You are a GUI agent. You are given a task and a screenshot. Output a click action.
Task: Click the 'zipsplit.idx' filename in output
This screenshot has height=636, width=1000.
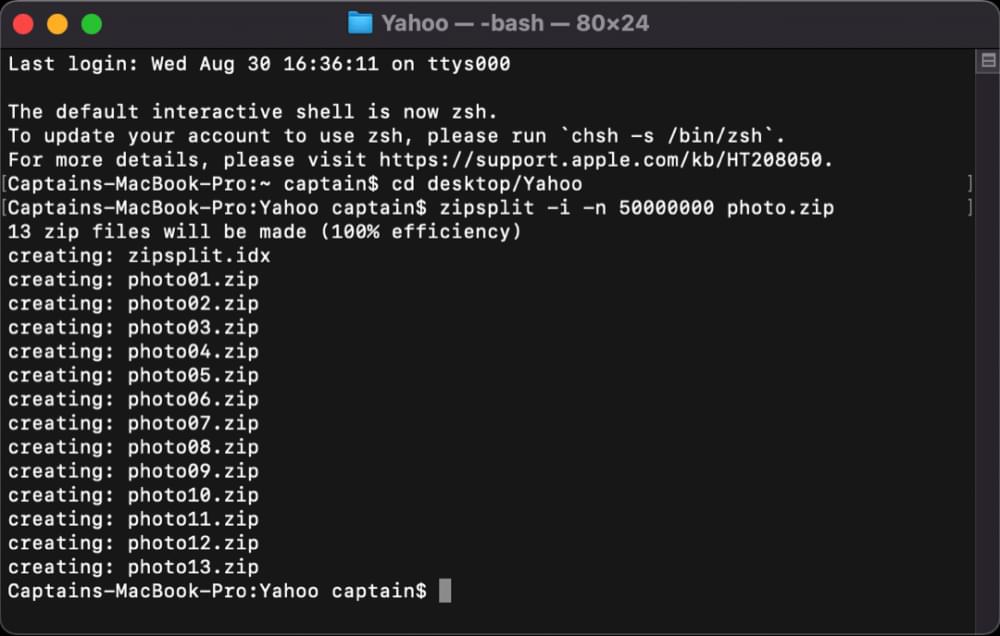(x=199, y=256)
